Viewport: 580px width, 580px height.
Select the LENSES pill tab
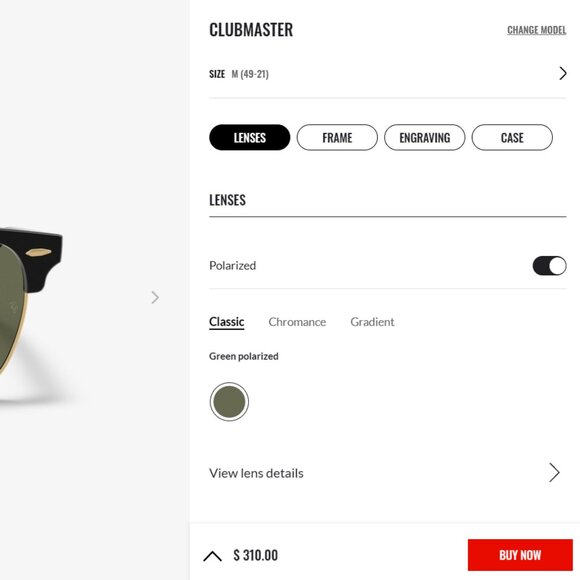pos(250,138)
